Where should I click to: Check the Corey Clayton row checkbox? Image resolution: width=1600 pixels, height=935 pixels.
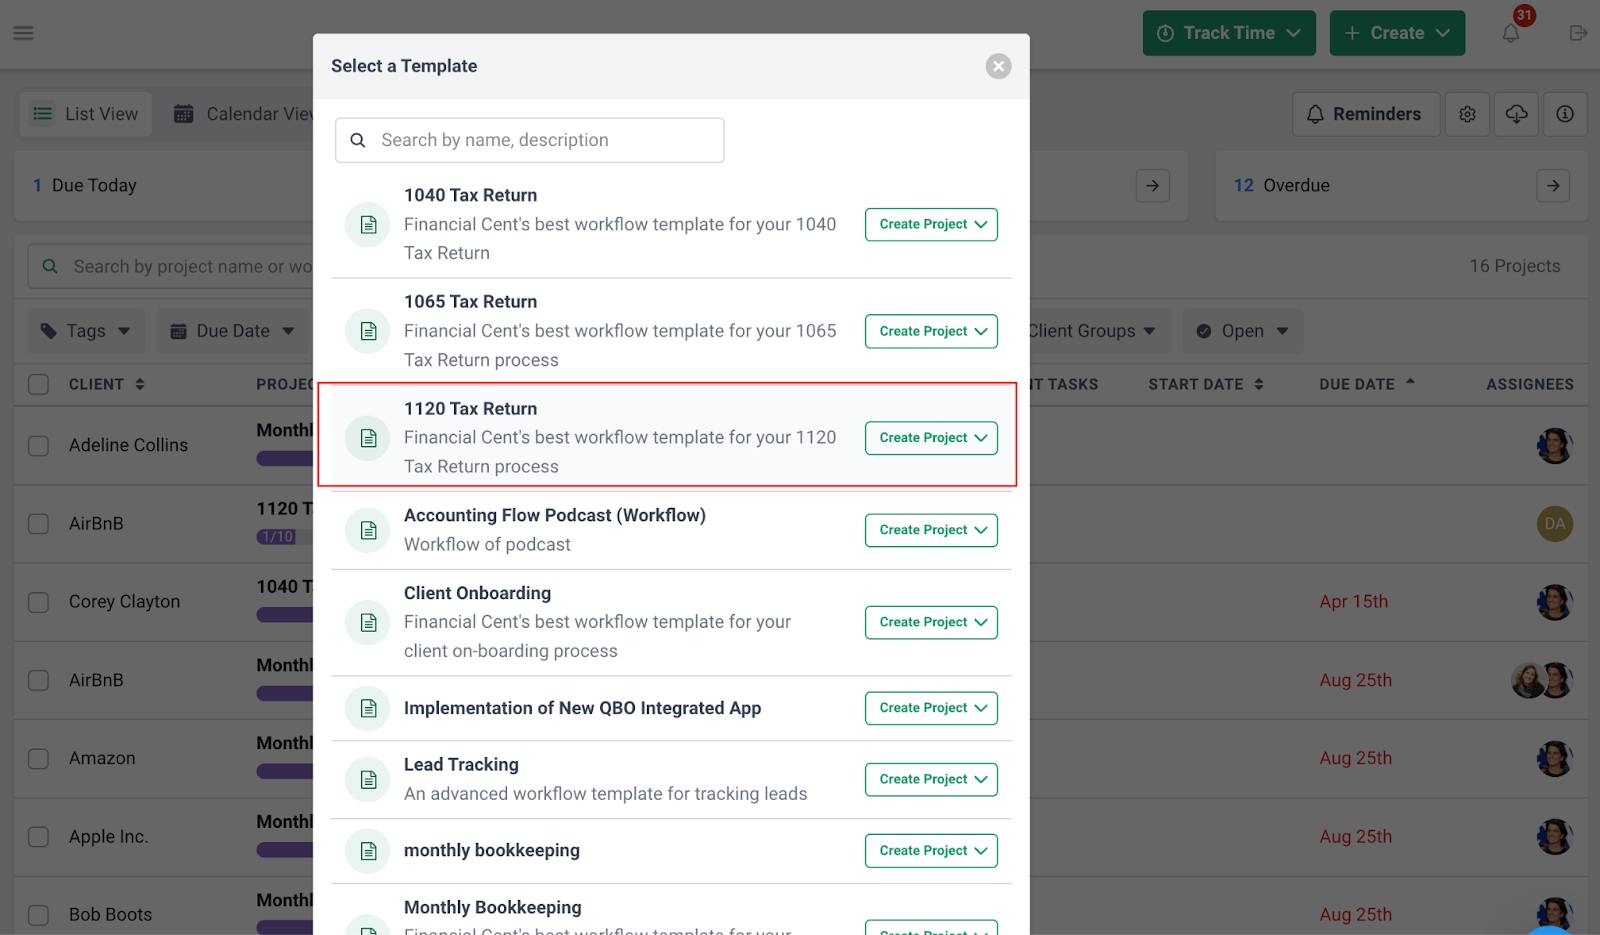(x=38, y=602)
